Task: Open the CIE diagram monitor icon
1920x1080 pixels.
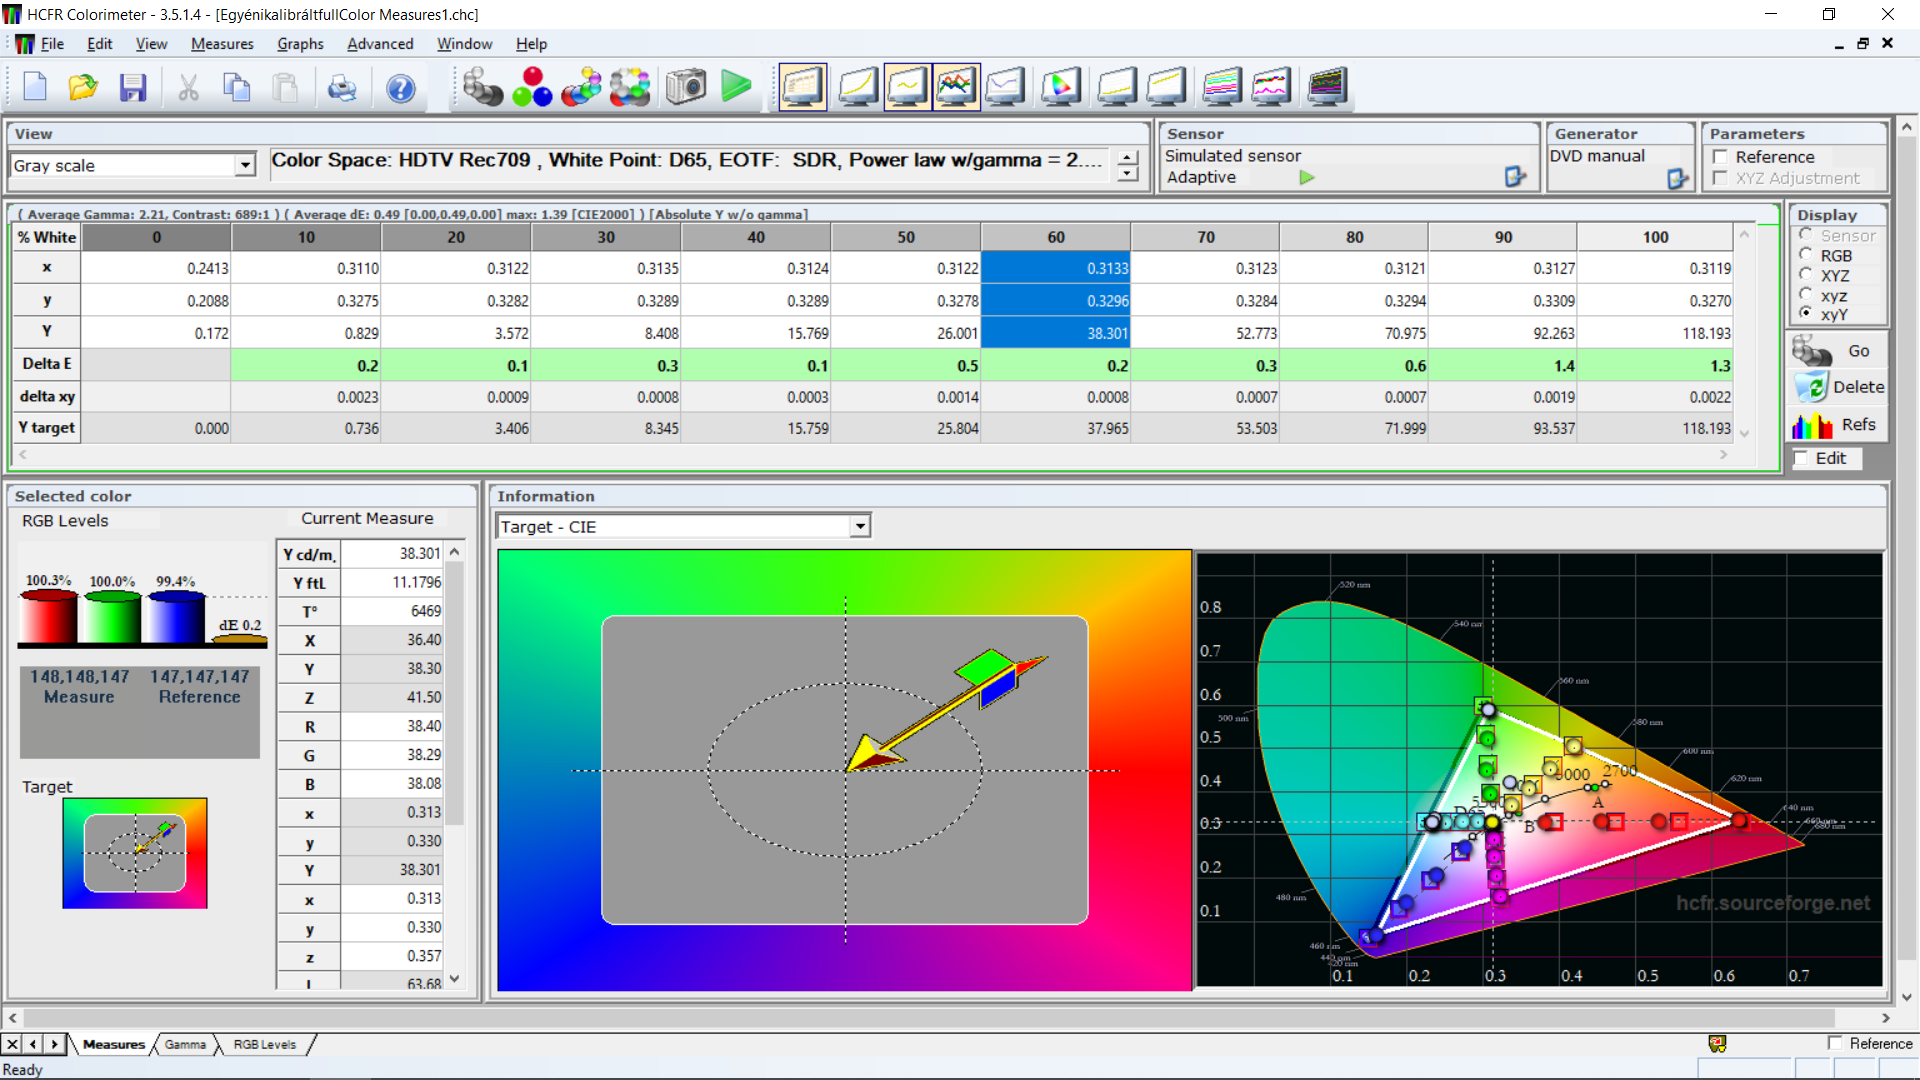Action: pos(1060,88)
